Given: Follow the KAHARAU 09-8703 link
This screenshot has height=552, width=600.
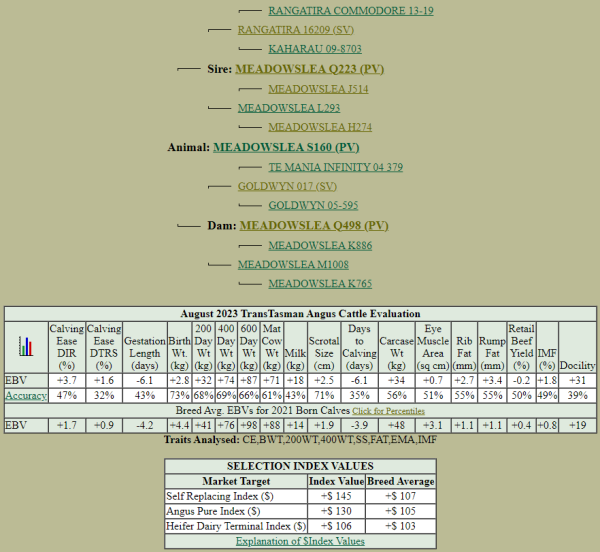Looking at the screenshot, I should pyautogui.click(x=315, y=49).
